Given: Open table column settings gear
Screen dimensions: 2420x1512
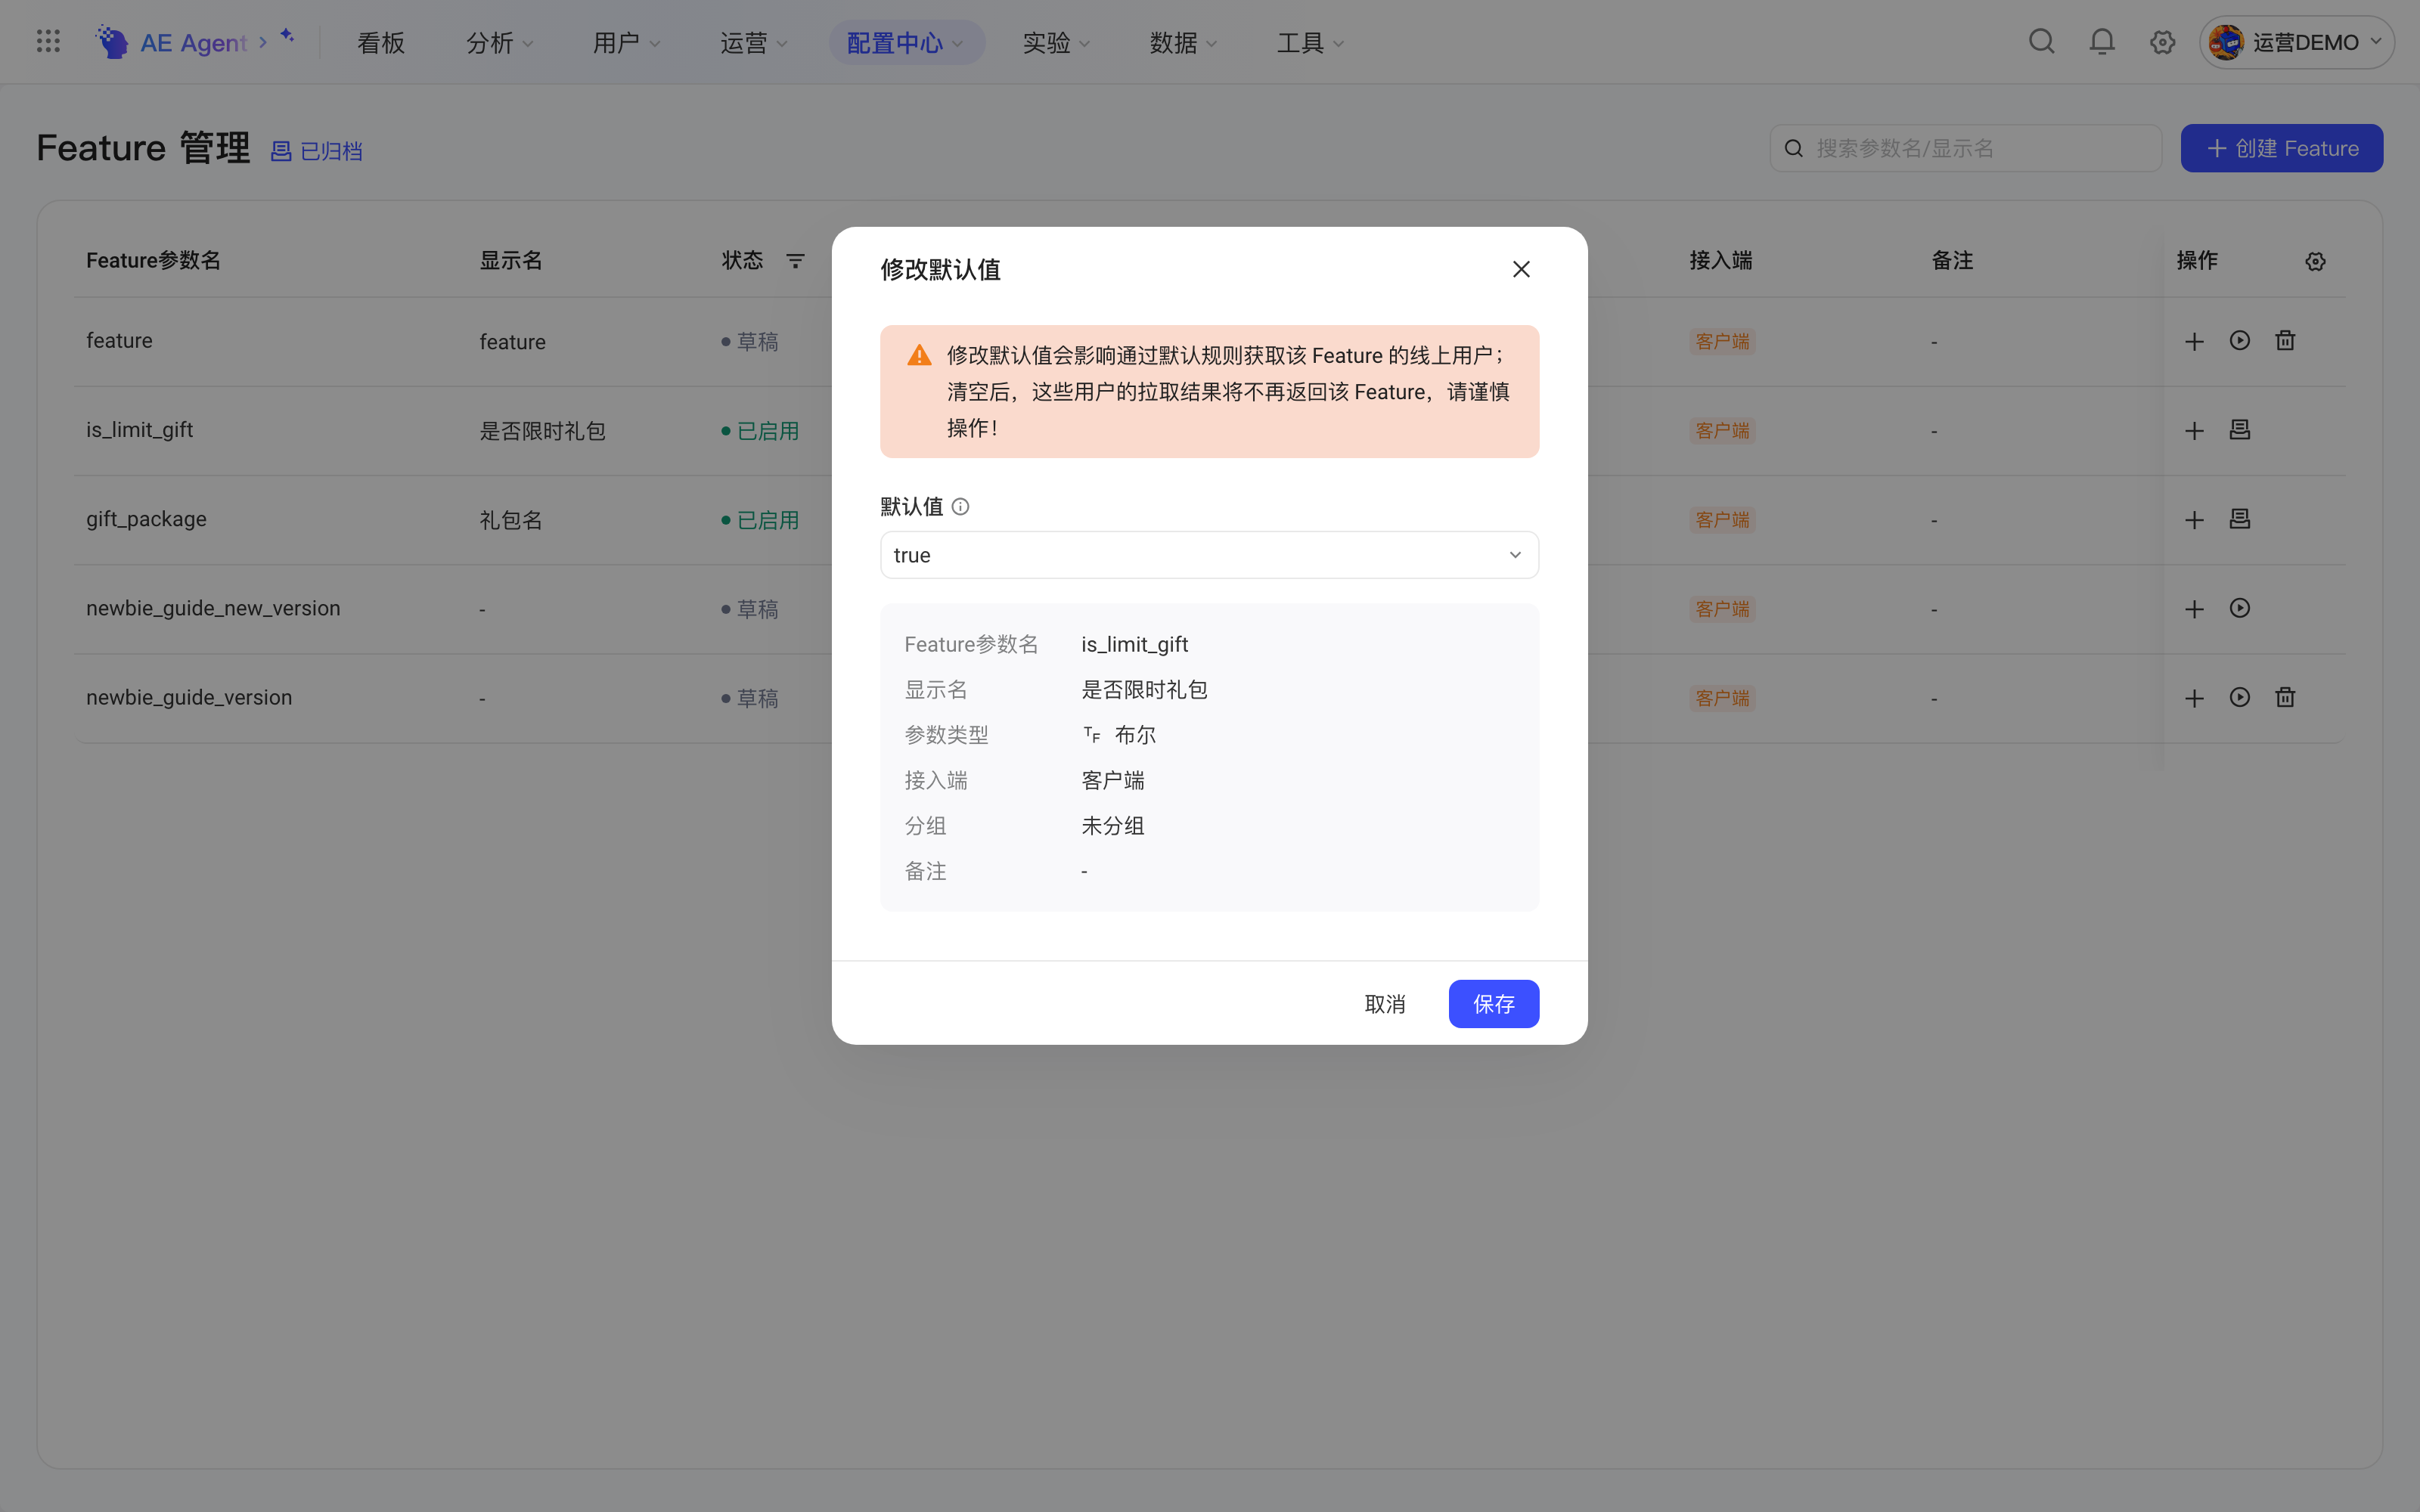Looking at the screenshot, I should tap(2315, 261).
